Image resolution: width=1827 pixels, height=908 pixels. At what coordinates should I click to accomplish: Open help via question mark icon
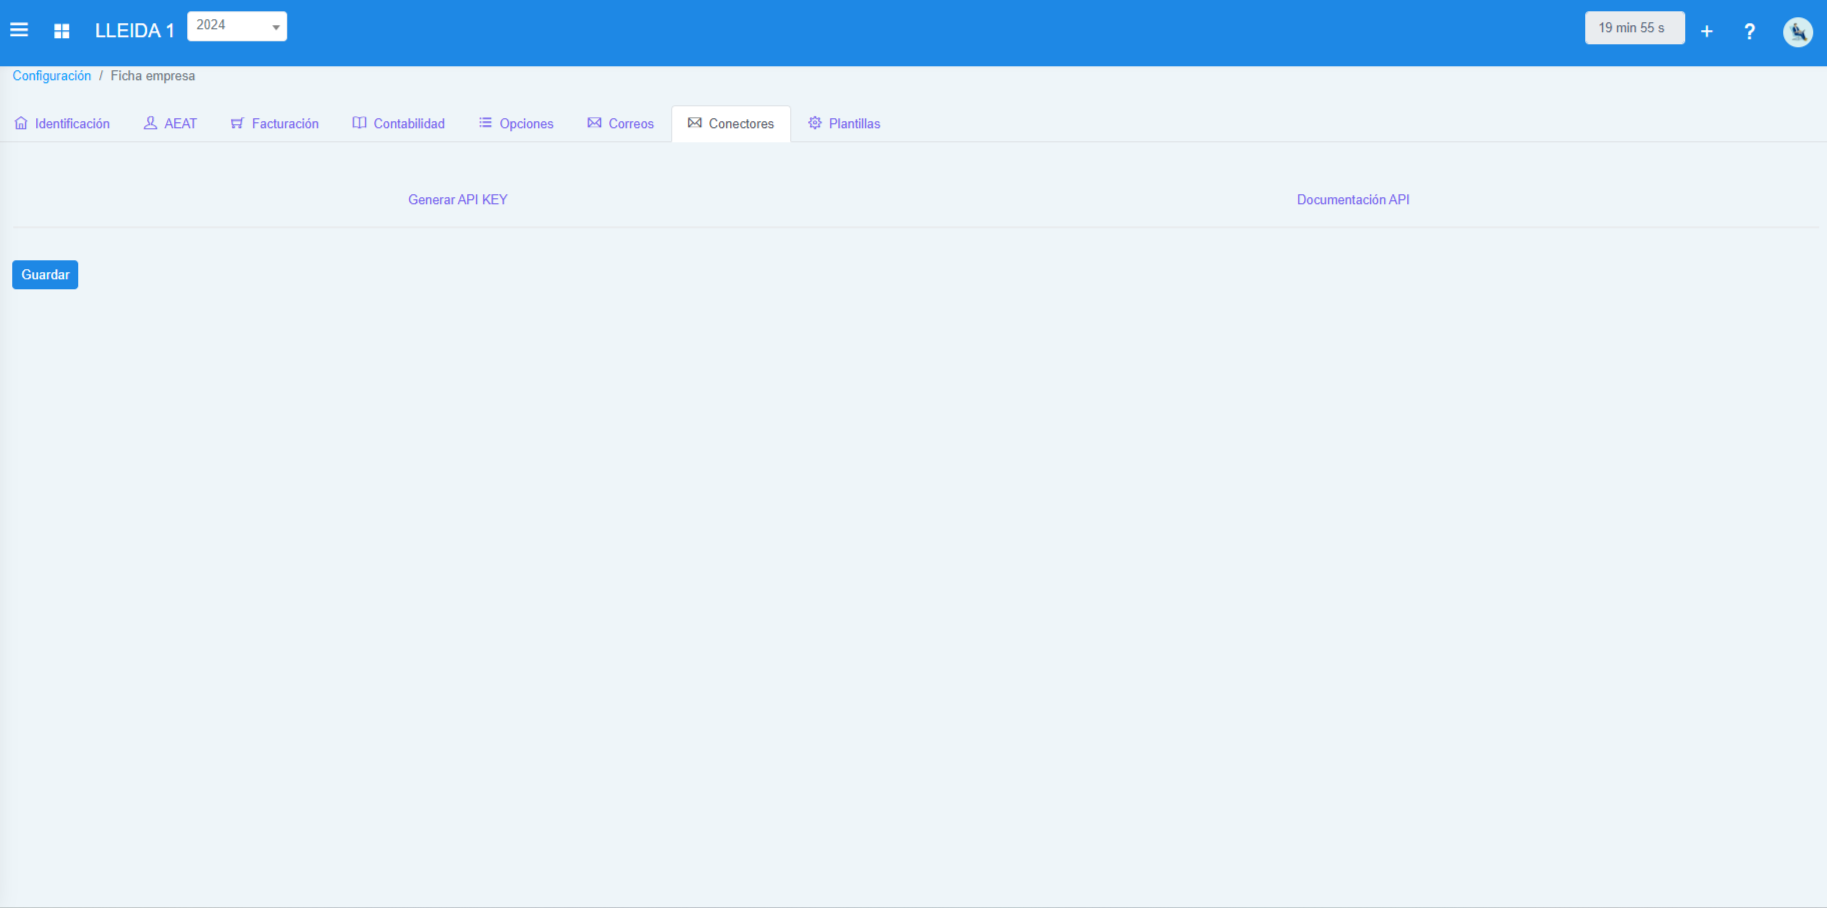click(1749, 32)
